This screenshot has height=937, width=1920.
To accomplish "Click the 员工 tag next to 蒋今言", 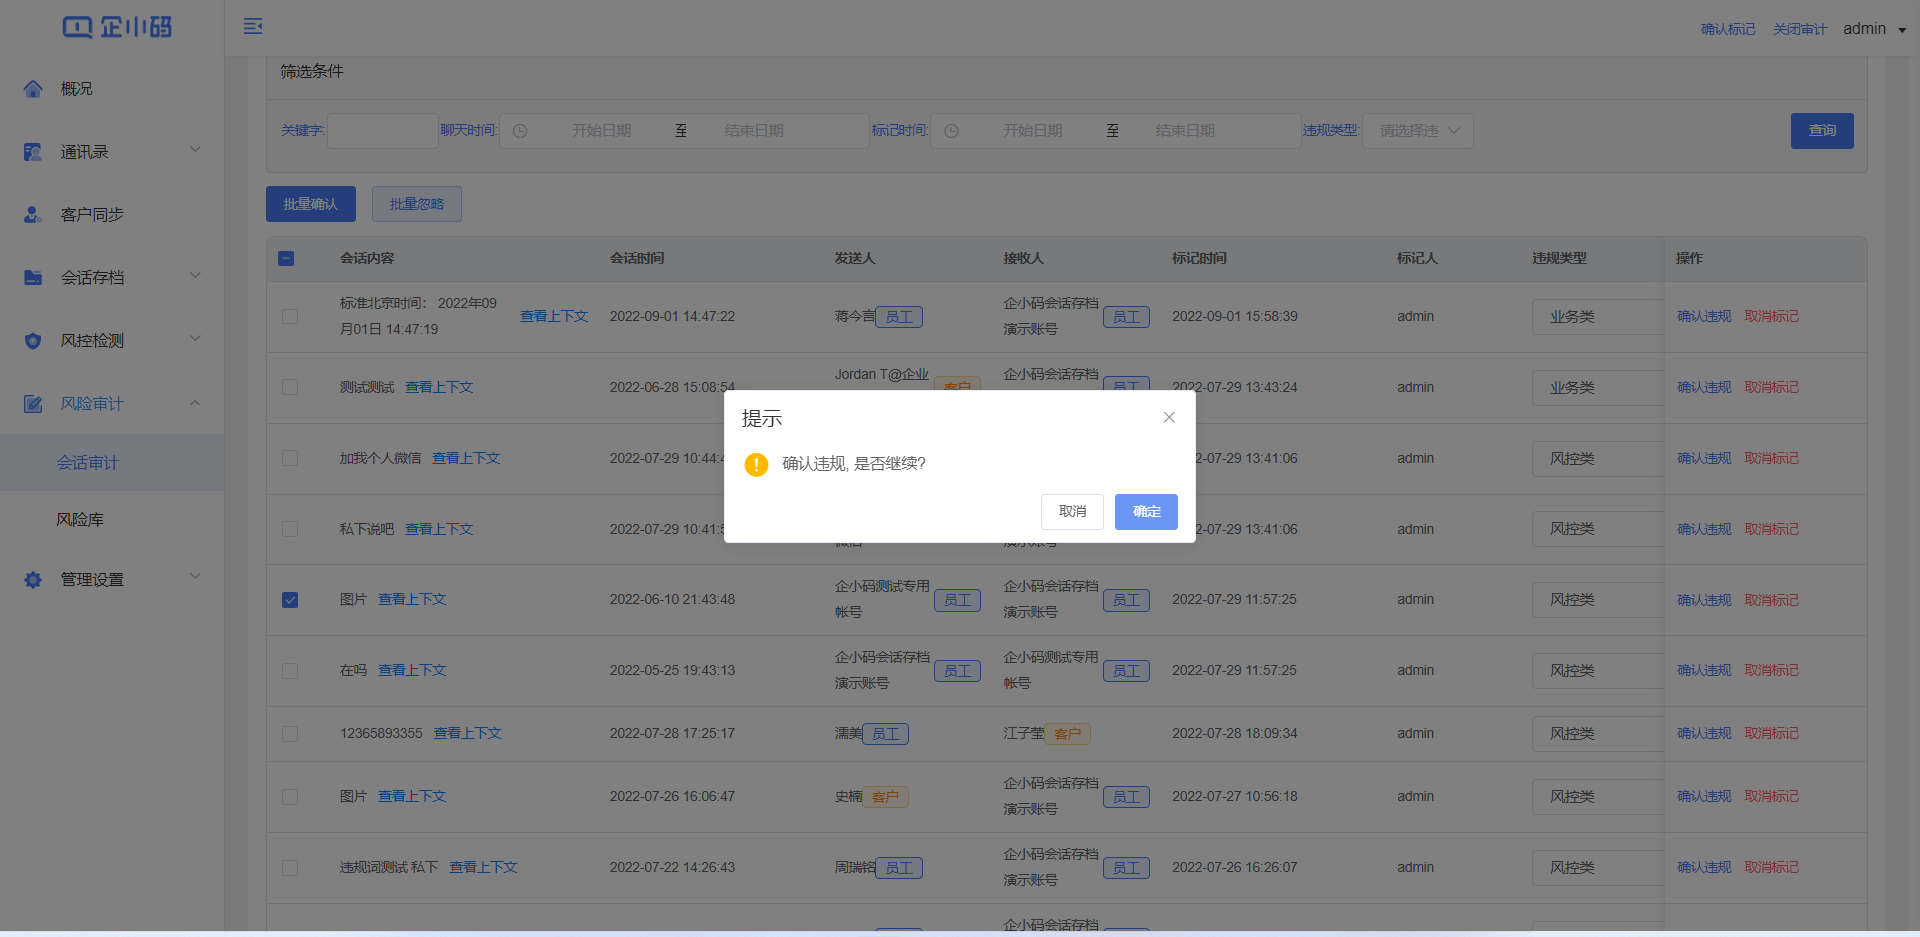I will pyautogui.click(x=899, y=317).
